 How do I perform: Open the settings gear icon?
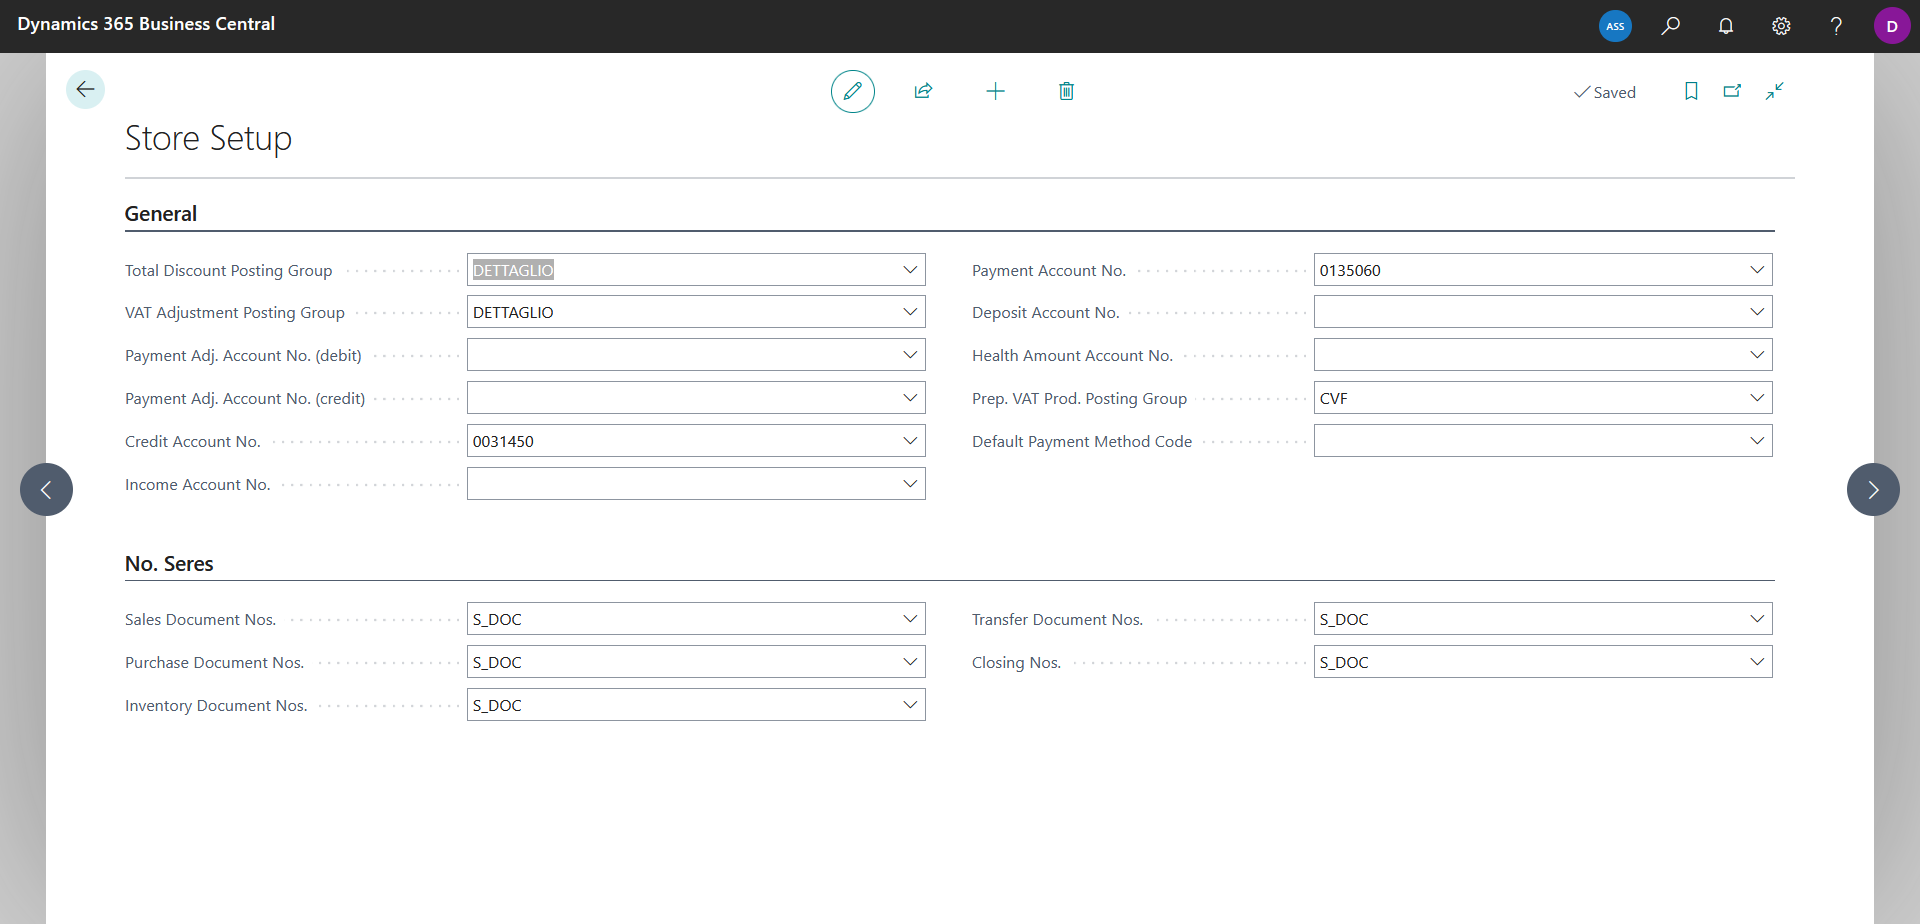[x=1781, y=26]
